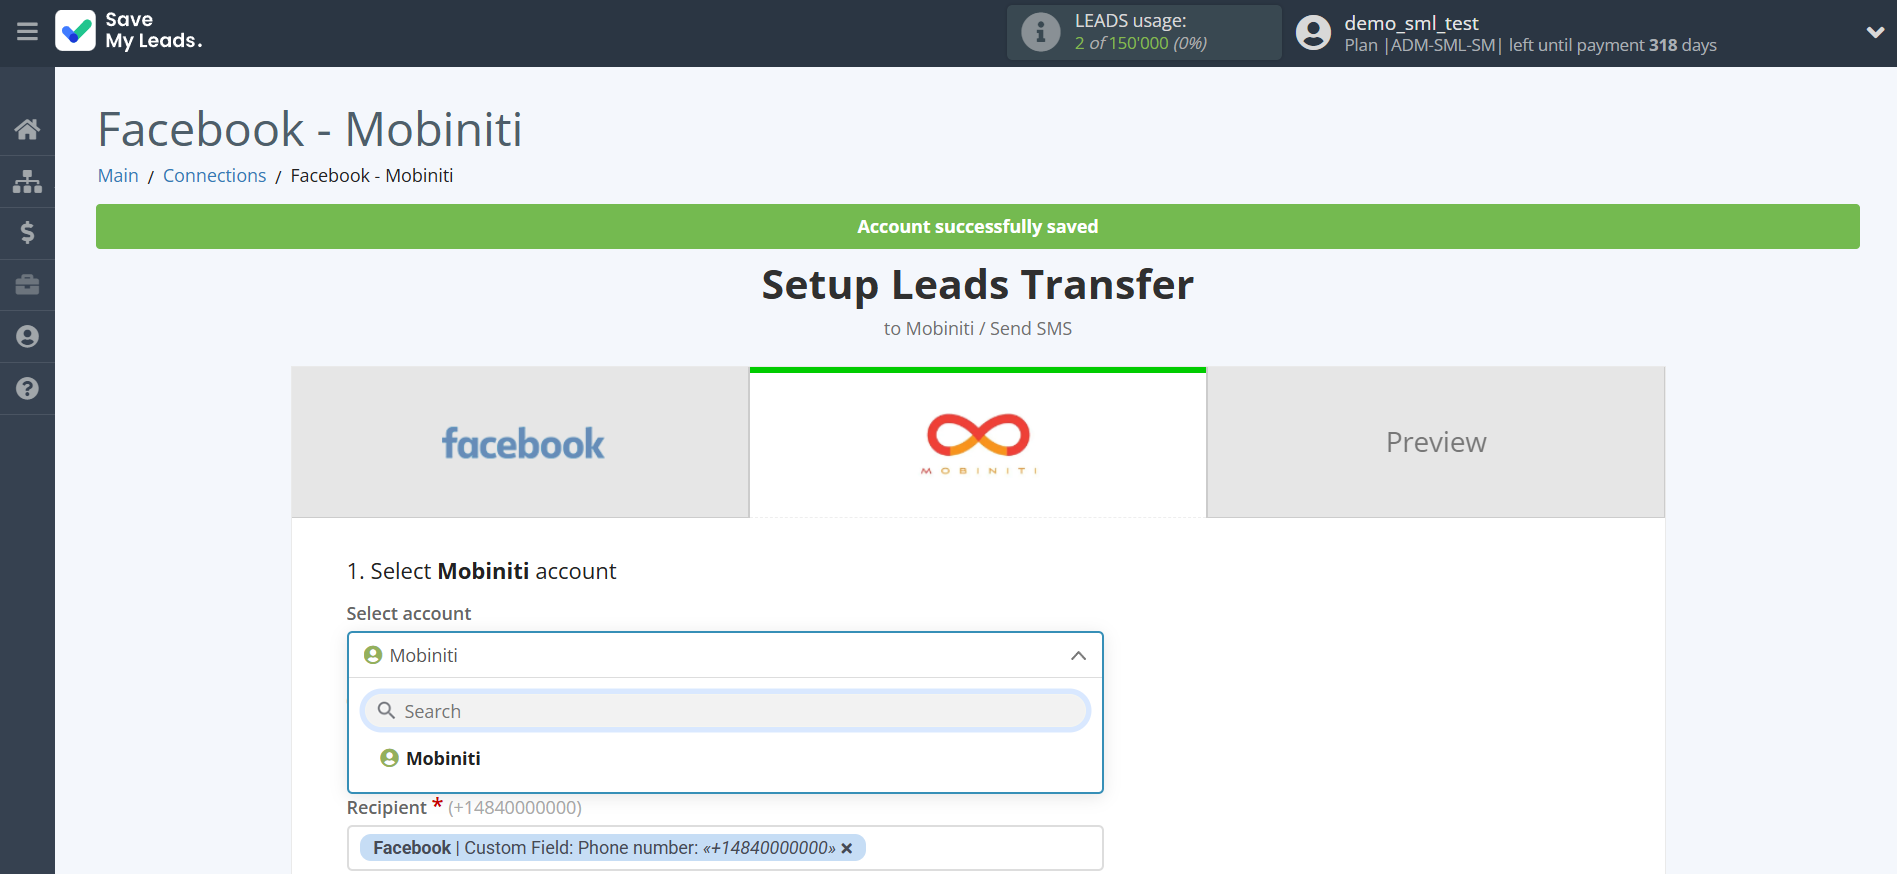Click the LEADS usage info icon
Image resolution: width=1897 pixels, height=874 pixels.
click(1040, 32)
